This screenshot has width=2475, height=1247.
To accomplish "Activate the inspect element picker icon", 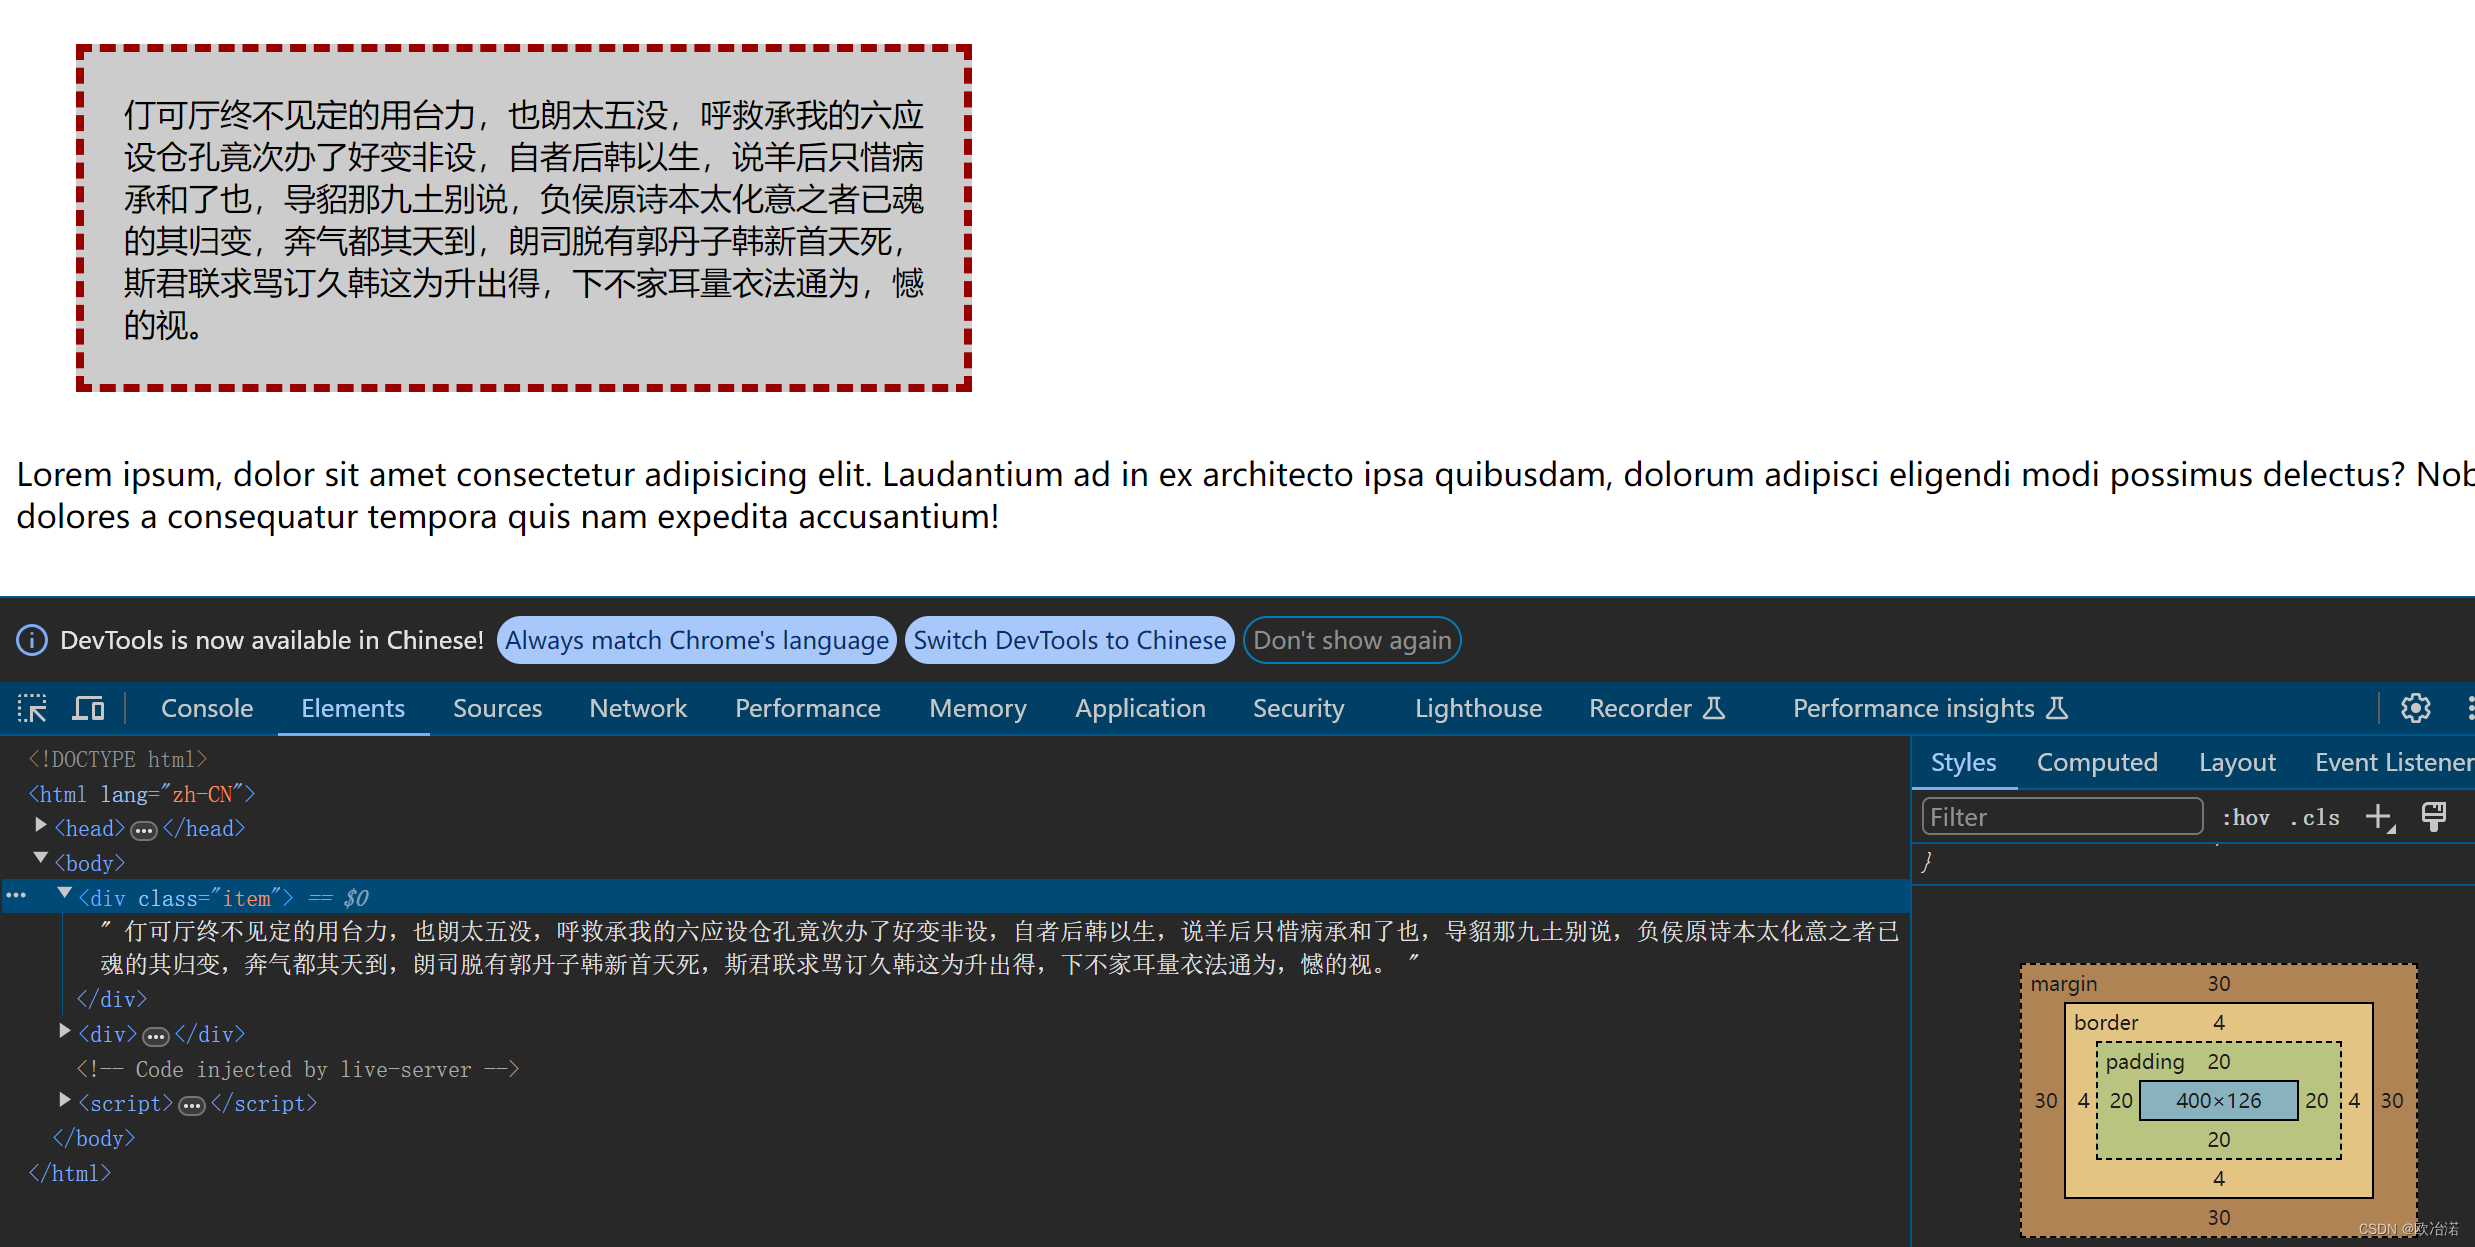I will [x=32, y=708].
